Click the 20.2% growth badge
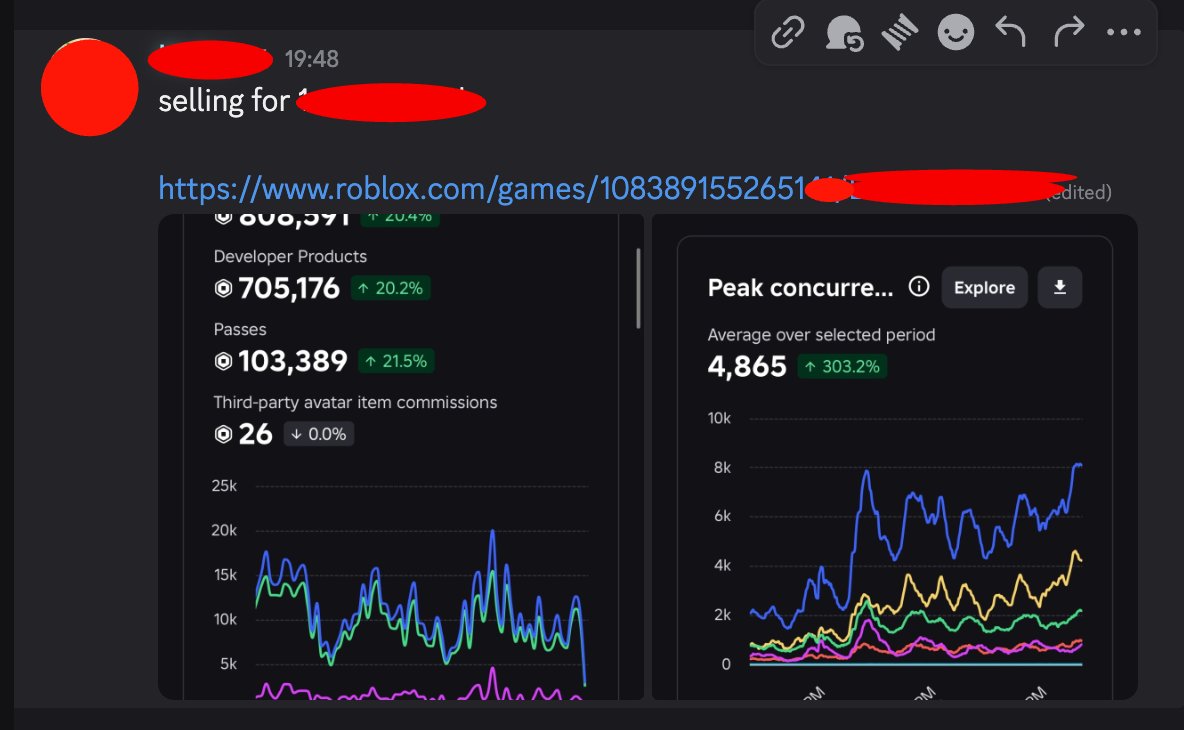 point(390,288)
